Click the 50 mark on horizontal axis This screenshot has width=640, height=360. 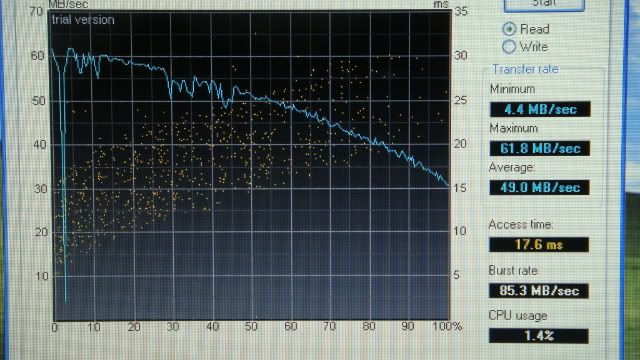pyautogui.click(x=251, y=326)
